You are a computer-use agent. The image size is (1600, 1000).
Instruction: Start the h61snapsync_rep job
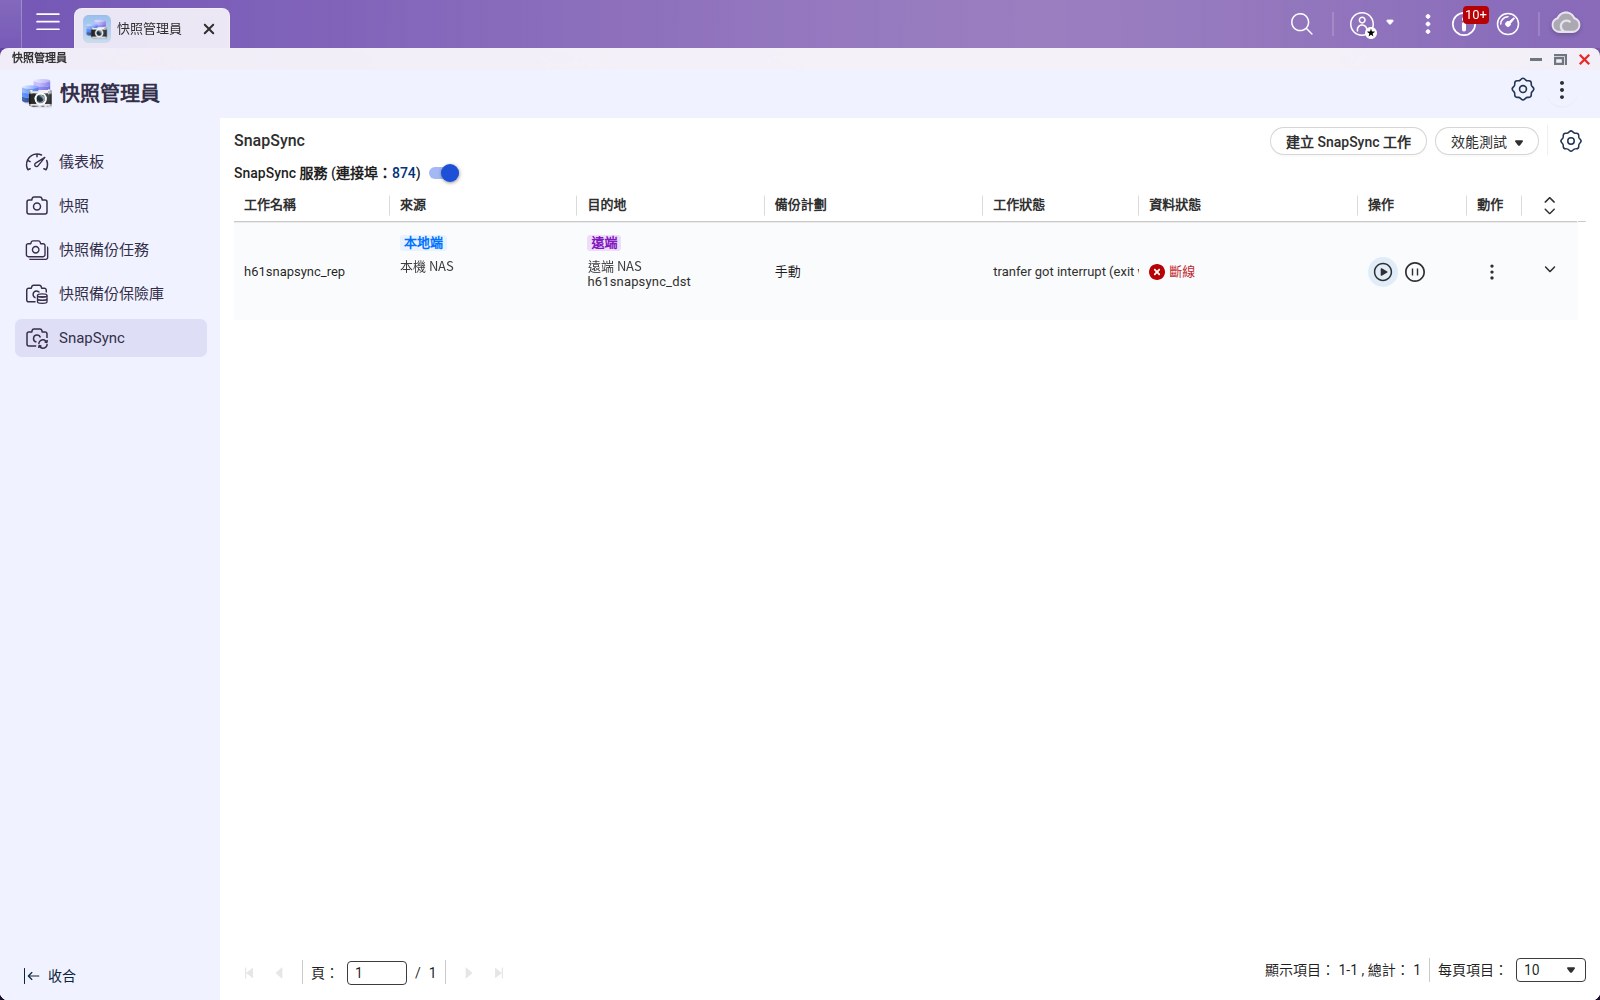point(1382,272)
